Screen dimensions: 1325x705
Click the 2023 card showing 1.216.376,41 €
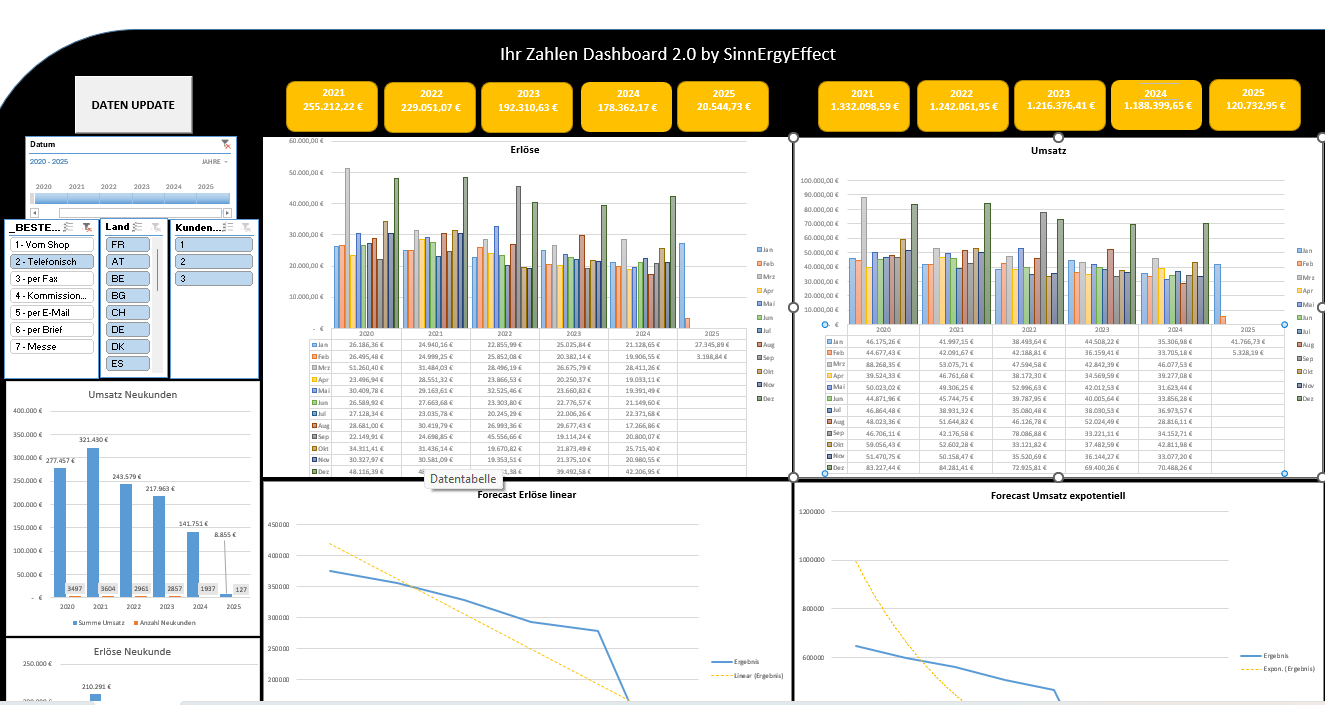coord(1059,106)
